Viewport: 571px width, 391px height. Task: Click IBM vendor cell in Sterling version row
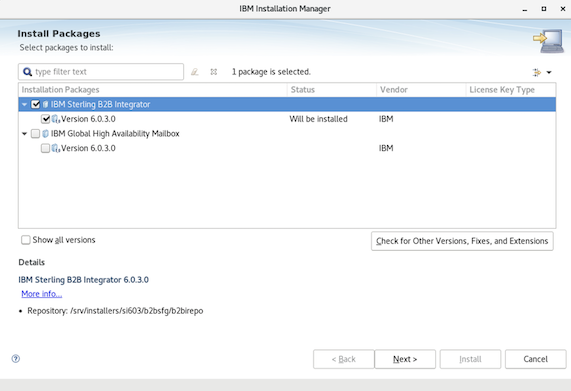(386, 119)
